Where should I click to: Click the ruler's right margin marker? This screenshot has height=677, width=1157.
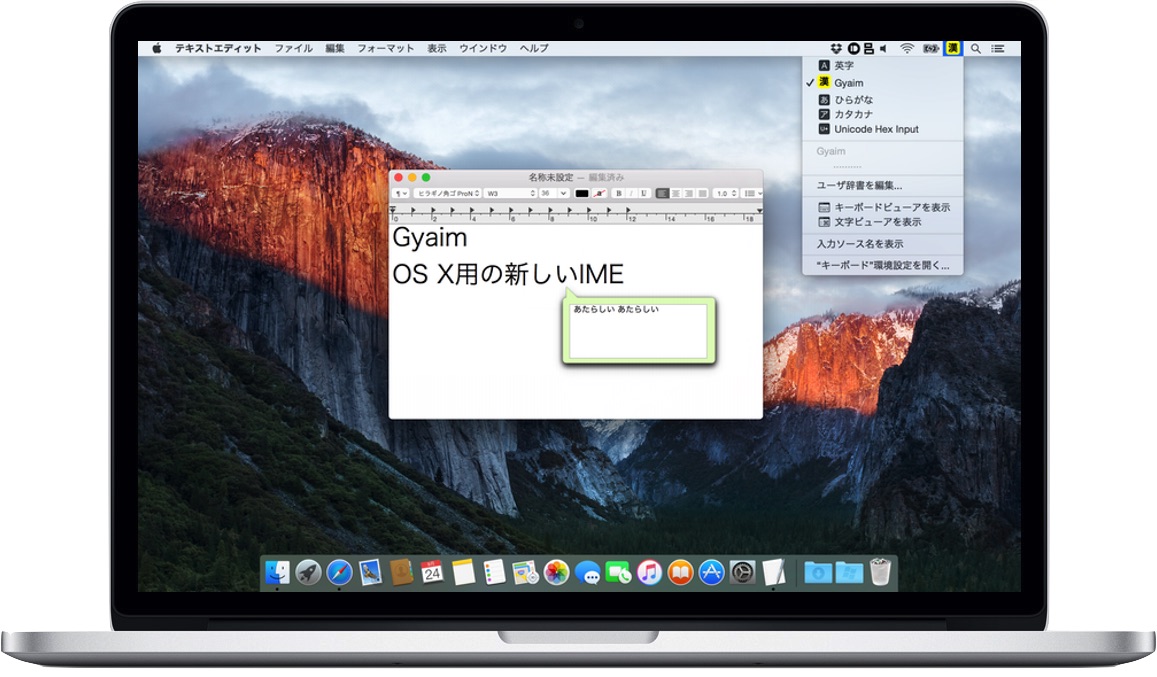pyautogui.click(x=759, y=210)
